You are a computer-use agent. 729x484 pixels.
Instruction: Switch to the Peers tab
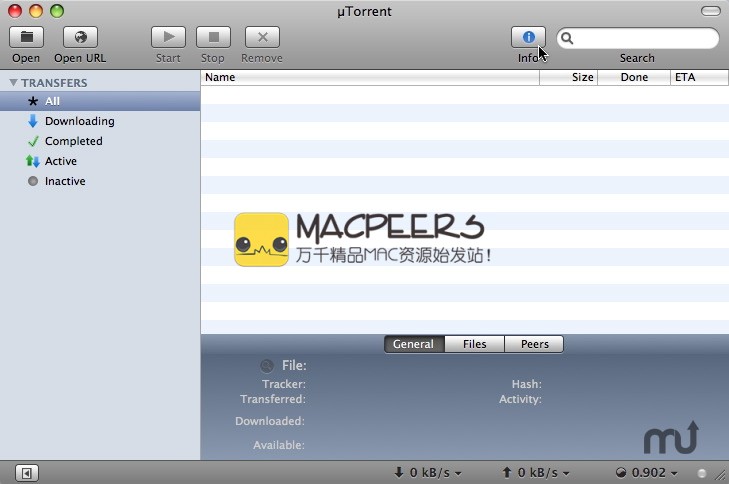click(x=535, y=344)
